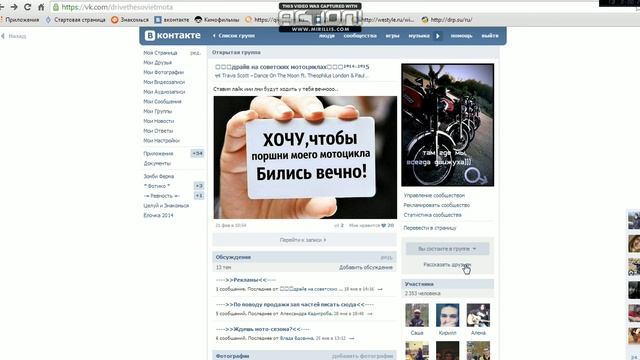
Task: Click the address bar URL
Action: pos(117,7)
